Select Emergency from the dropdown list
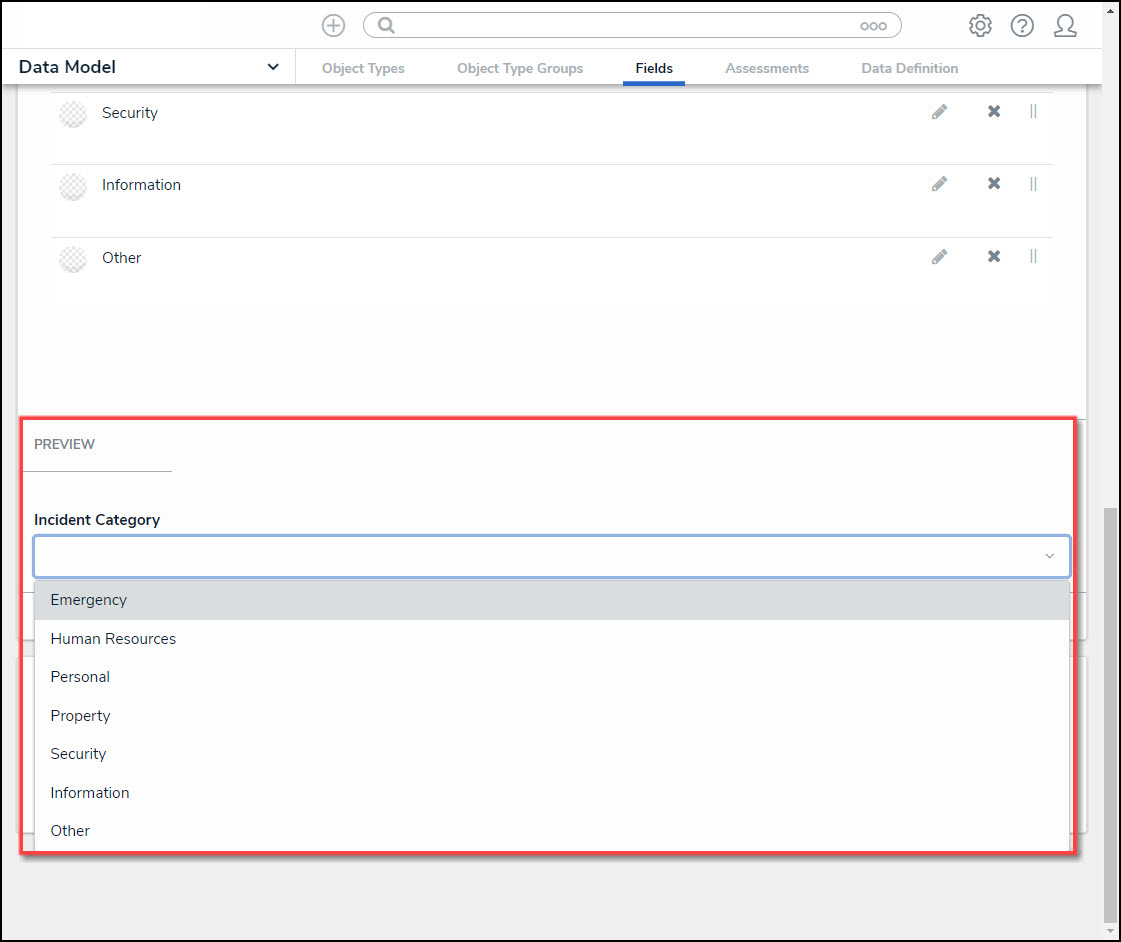 (89, 600)
